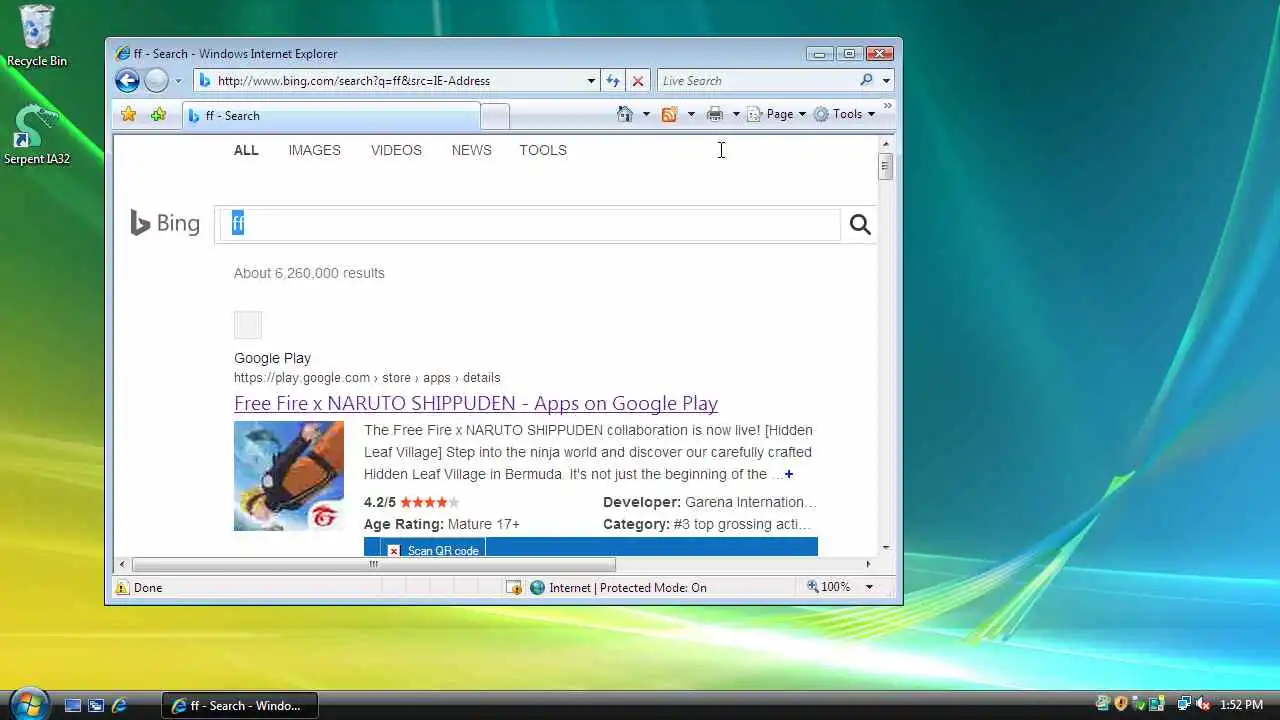1280x720 pixels.
Task: Open the Tools menu
Action: pos(844,114)
